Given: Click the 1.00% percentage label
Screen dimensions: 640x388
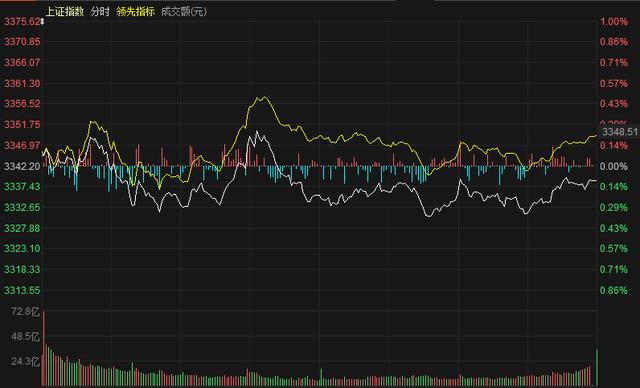Looking at the screenshot, I should [x=613, y=21].
